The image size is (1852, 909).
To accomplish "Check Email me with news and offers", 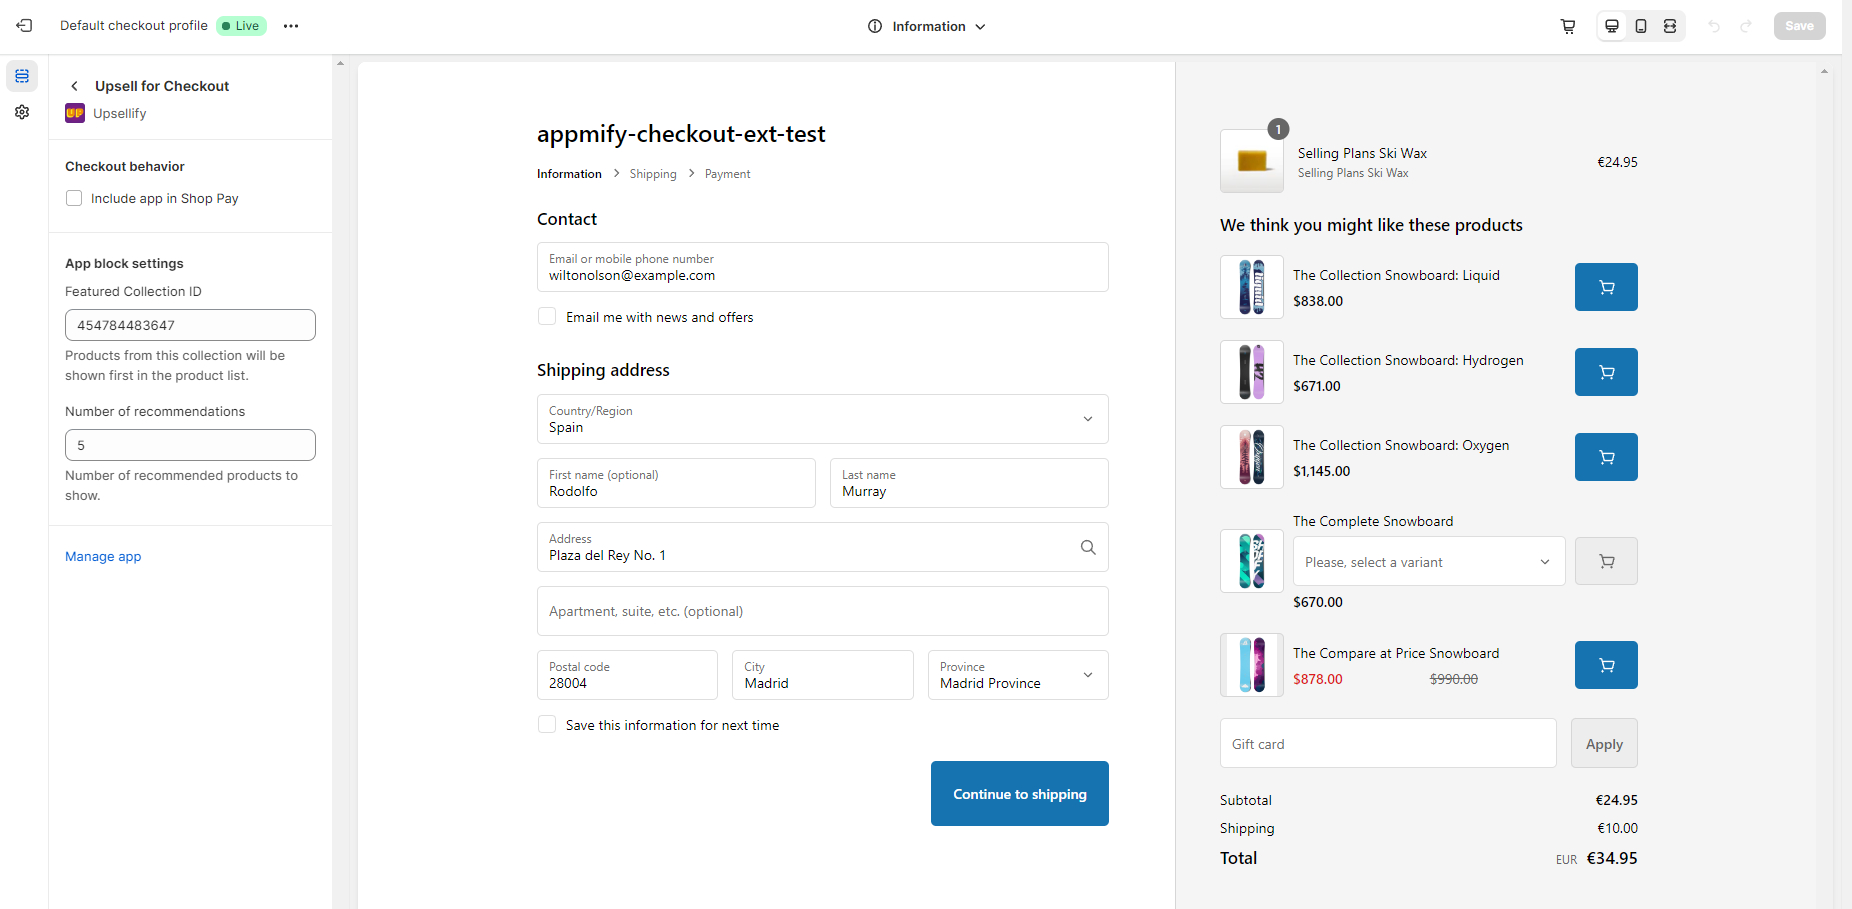I will click(547, 317).
